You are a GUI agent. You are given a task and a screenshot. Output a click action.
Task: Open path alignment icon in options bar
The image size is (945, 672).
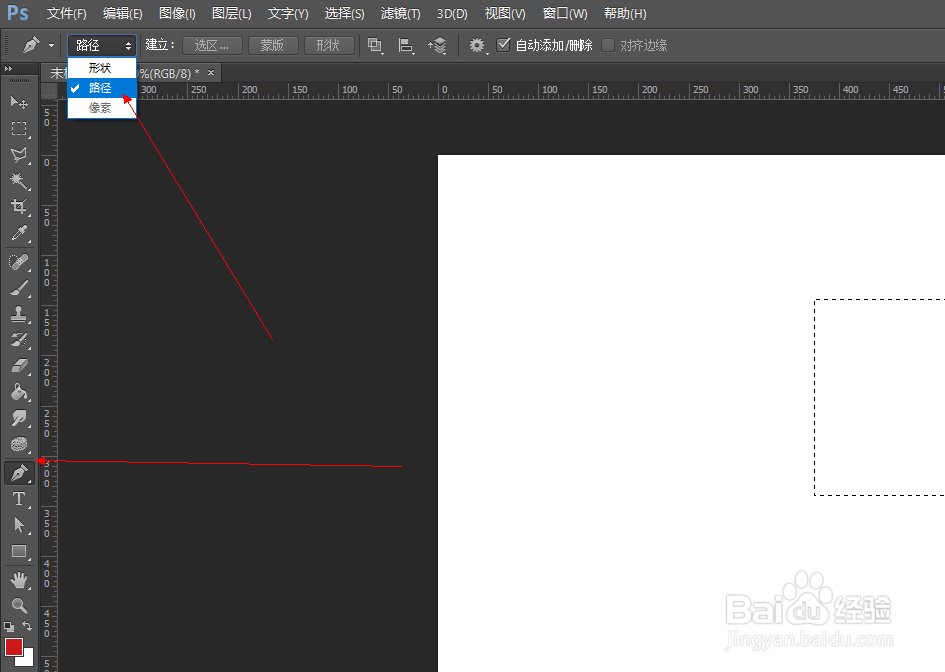click(406, 45)
